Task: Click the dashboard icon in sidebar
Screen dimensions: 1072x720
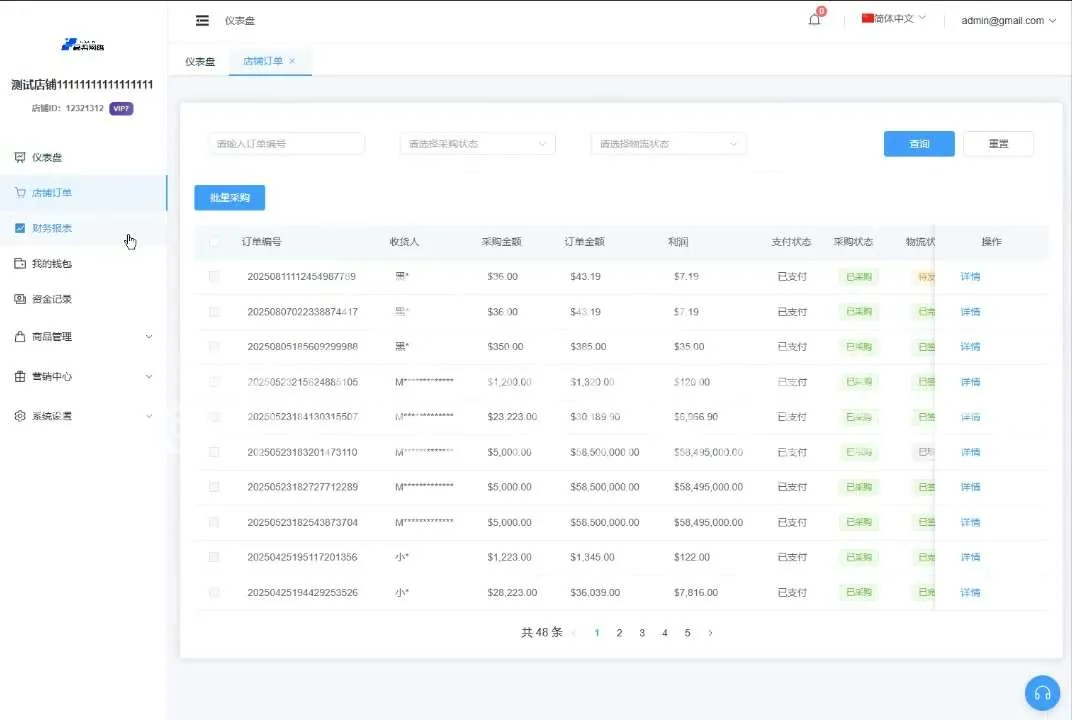Action: click(x=20, y=157)
